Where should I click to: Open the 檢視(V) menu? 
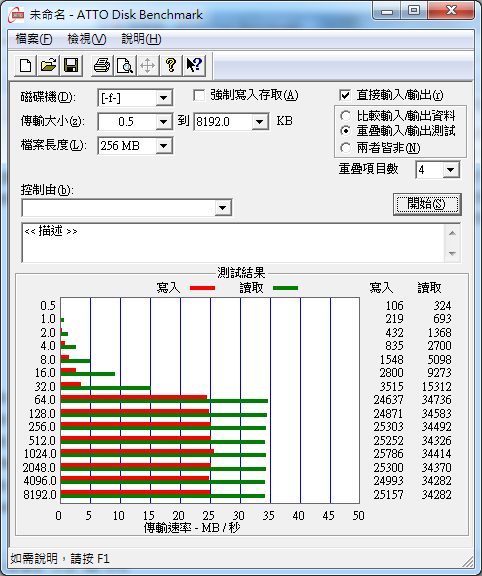[87, 39]
